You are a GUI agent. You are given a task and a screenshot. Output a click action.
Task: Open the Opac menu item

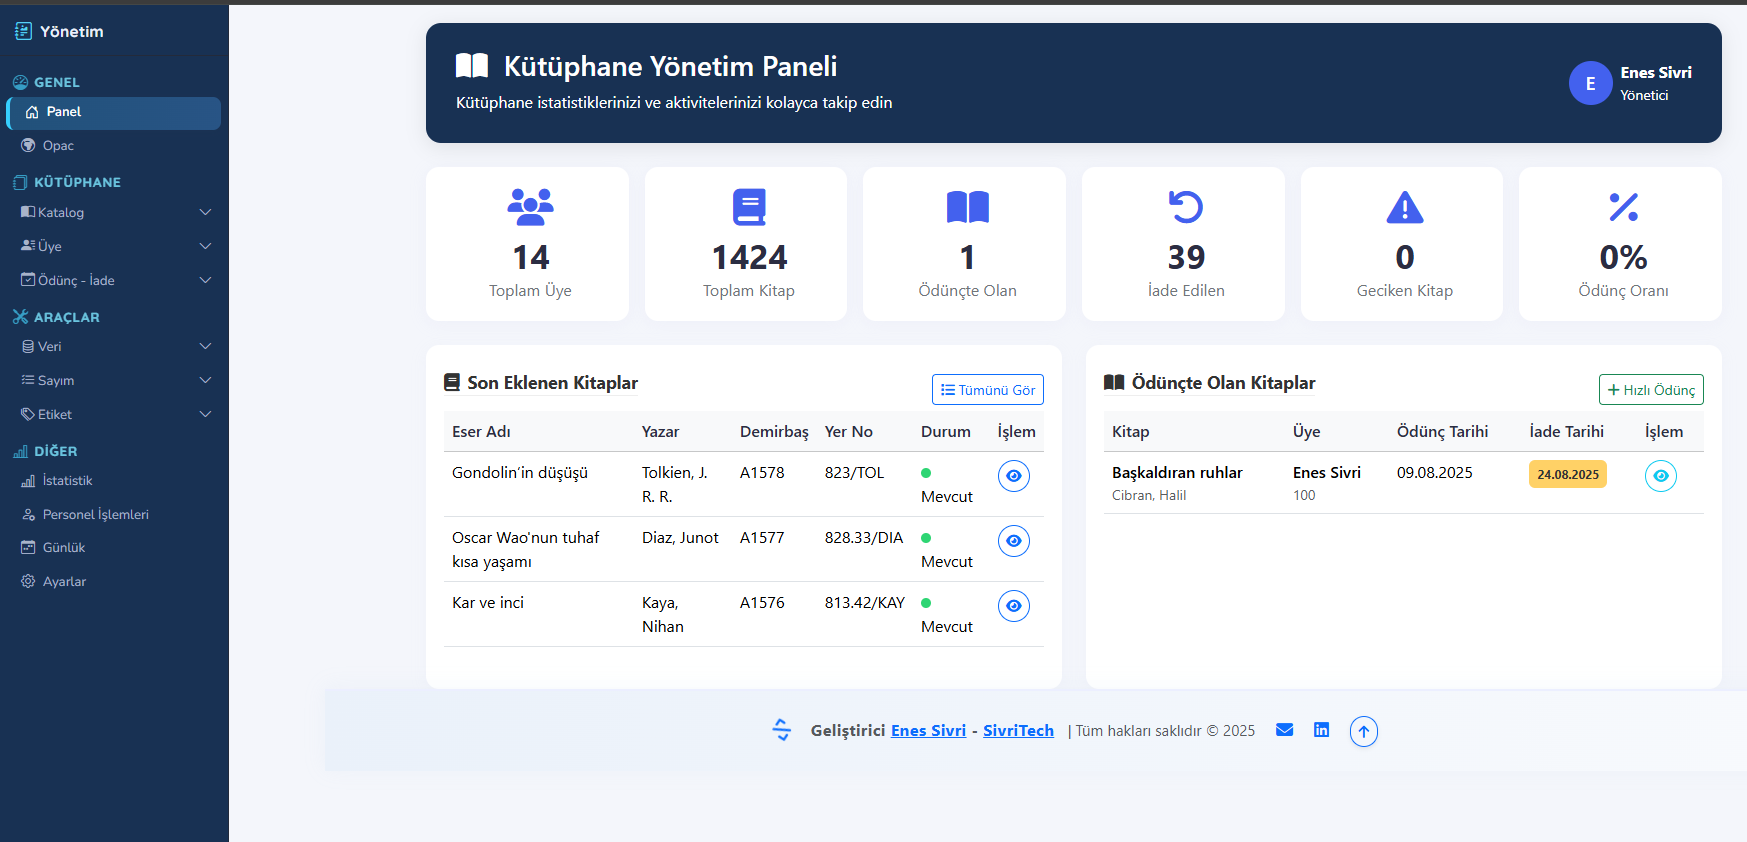[x=58, y=146]
